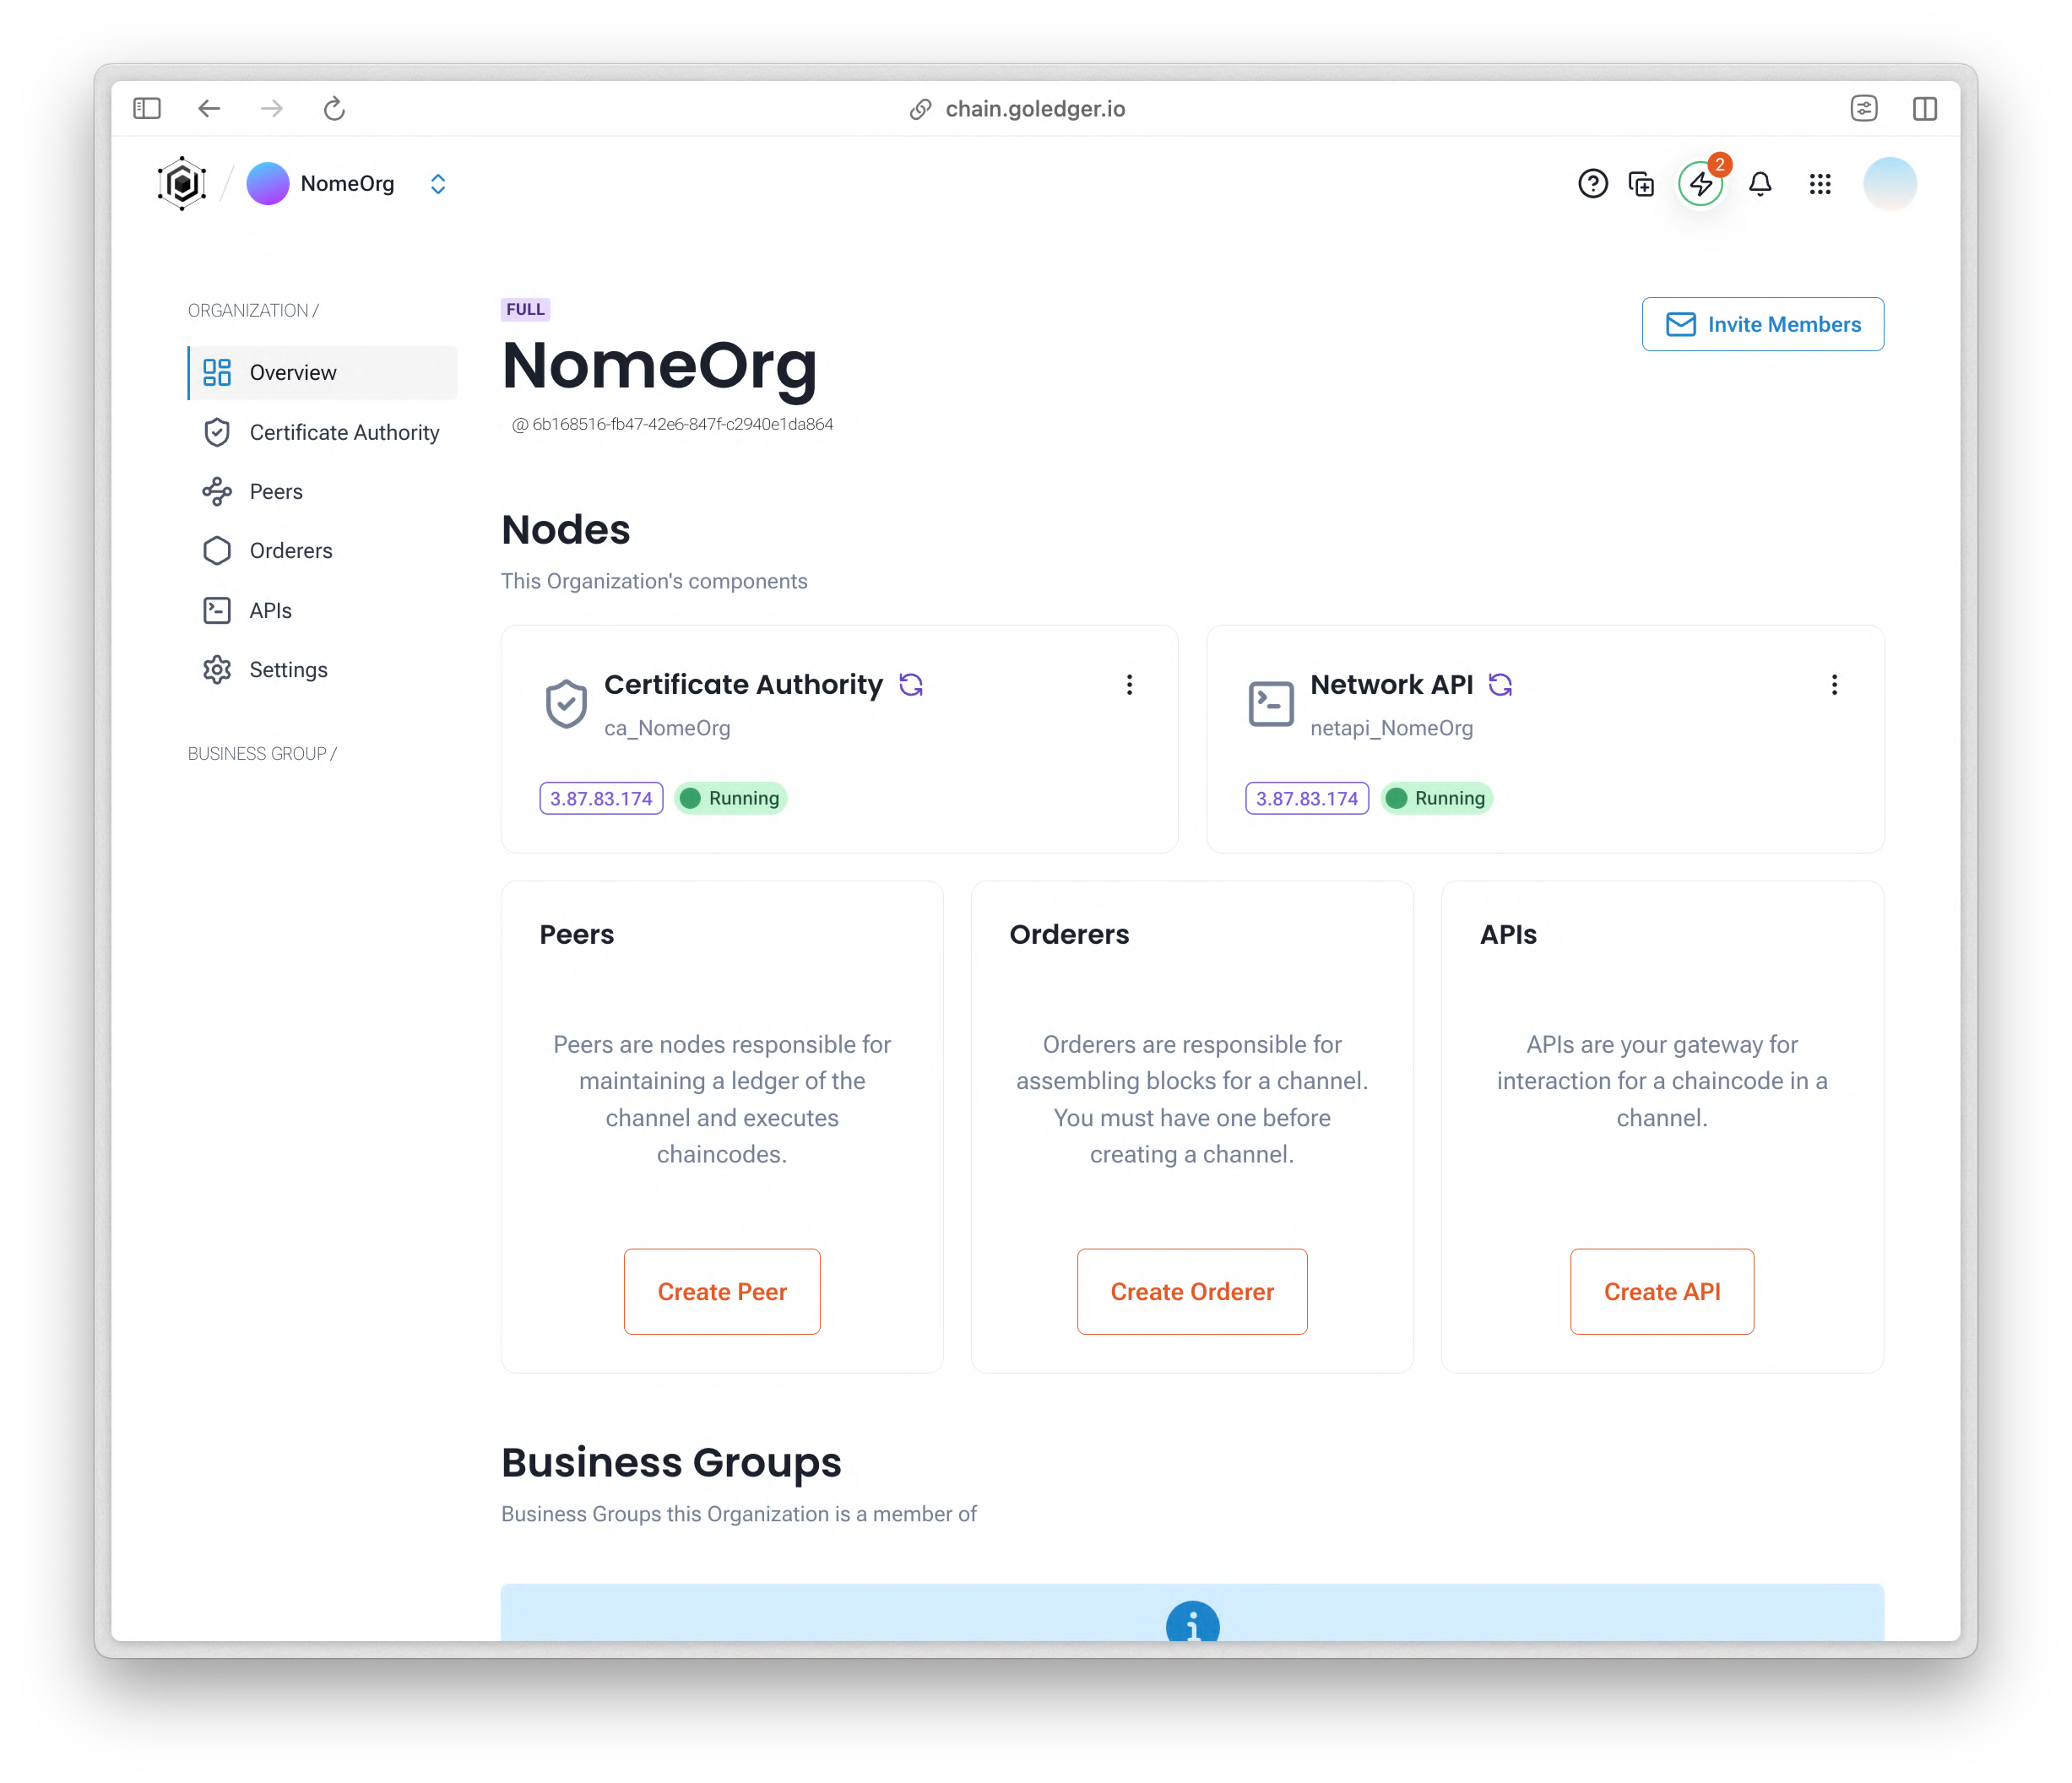The height and width of the screenshot is (1783, 2072).
Task: Open the Certificate Authority card's three-dot menu
Action: [1129, 685]
